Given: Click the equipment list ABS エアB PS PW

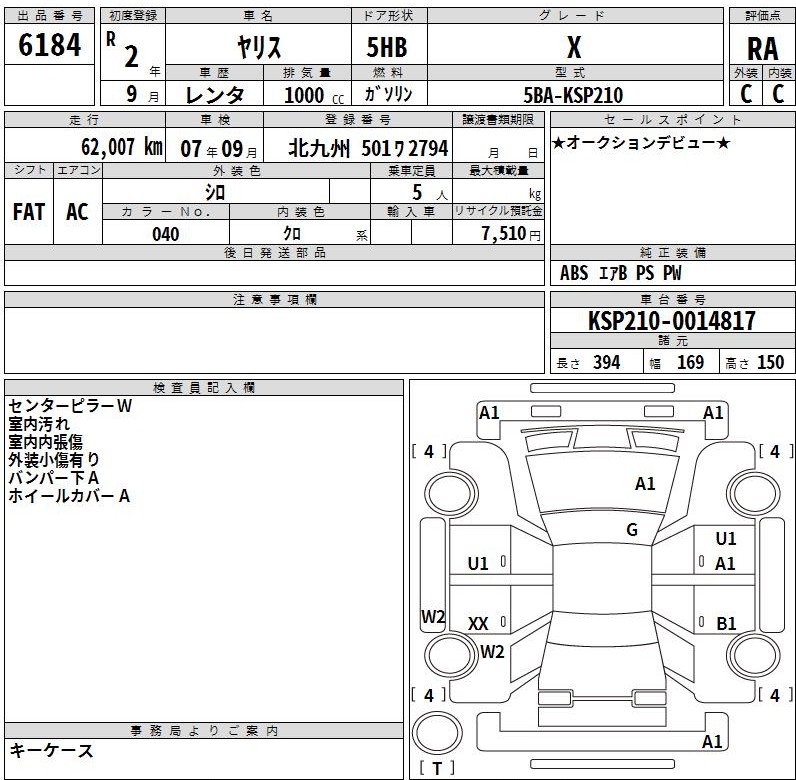Looking at the screenshot, I should (x=621, y=273).
